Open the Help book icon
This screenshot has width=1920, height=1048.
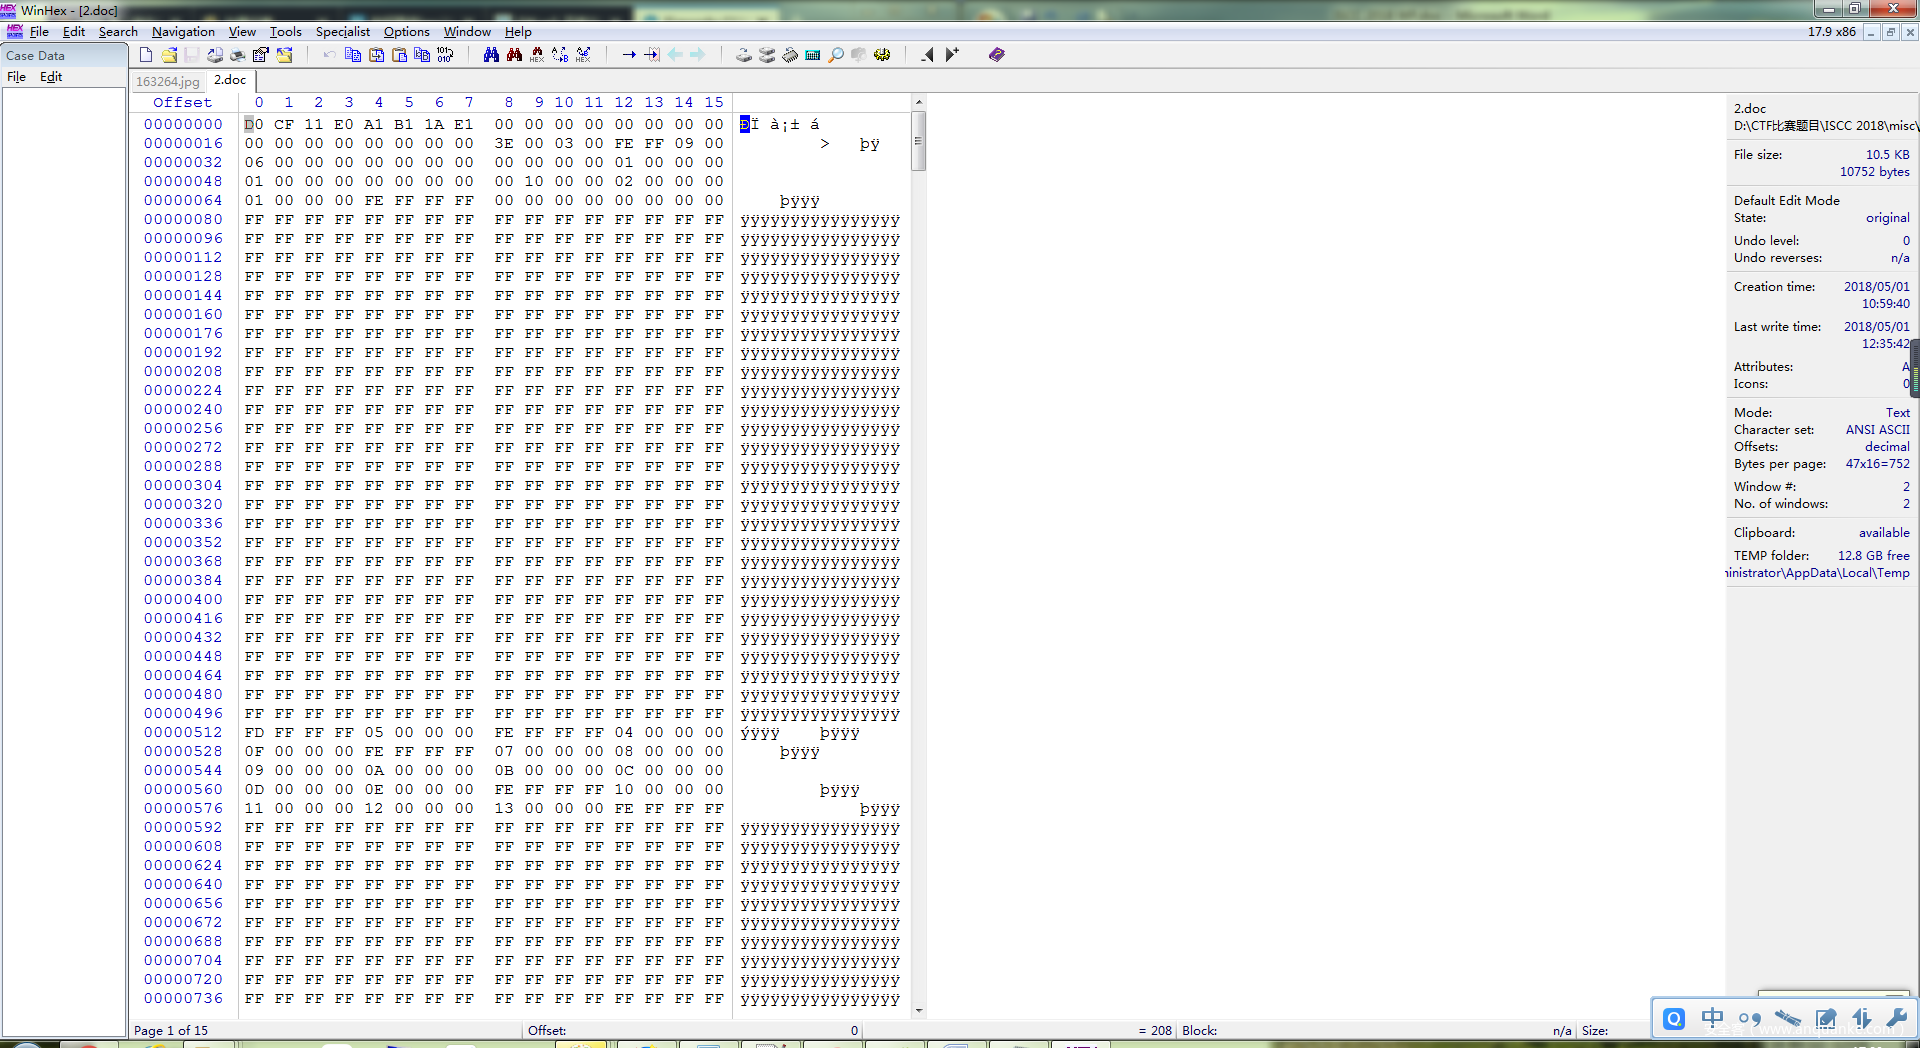coord(996,55)
